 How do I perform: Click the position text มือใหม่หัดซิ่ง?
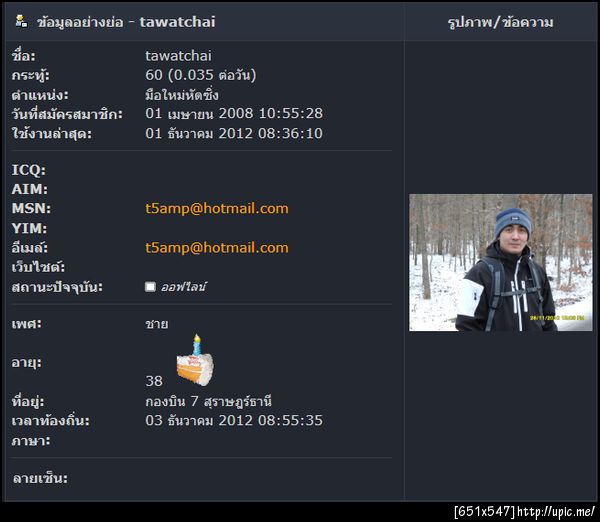(x=182, y=95)
